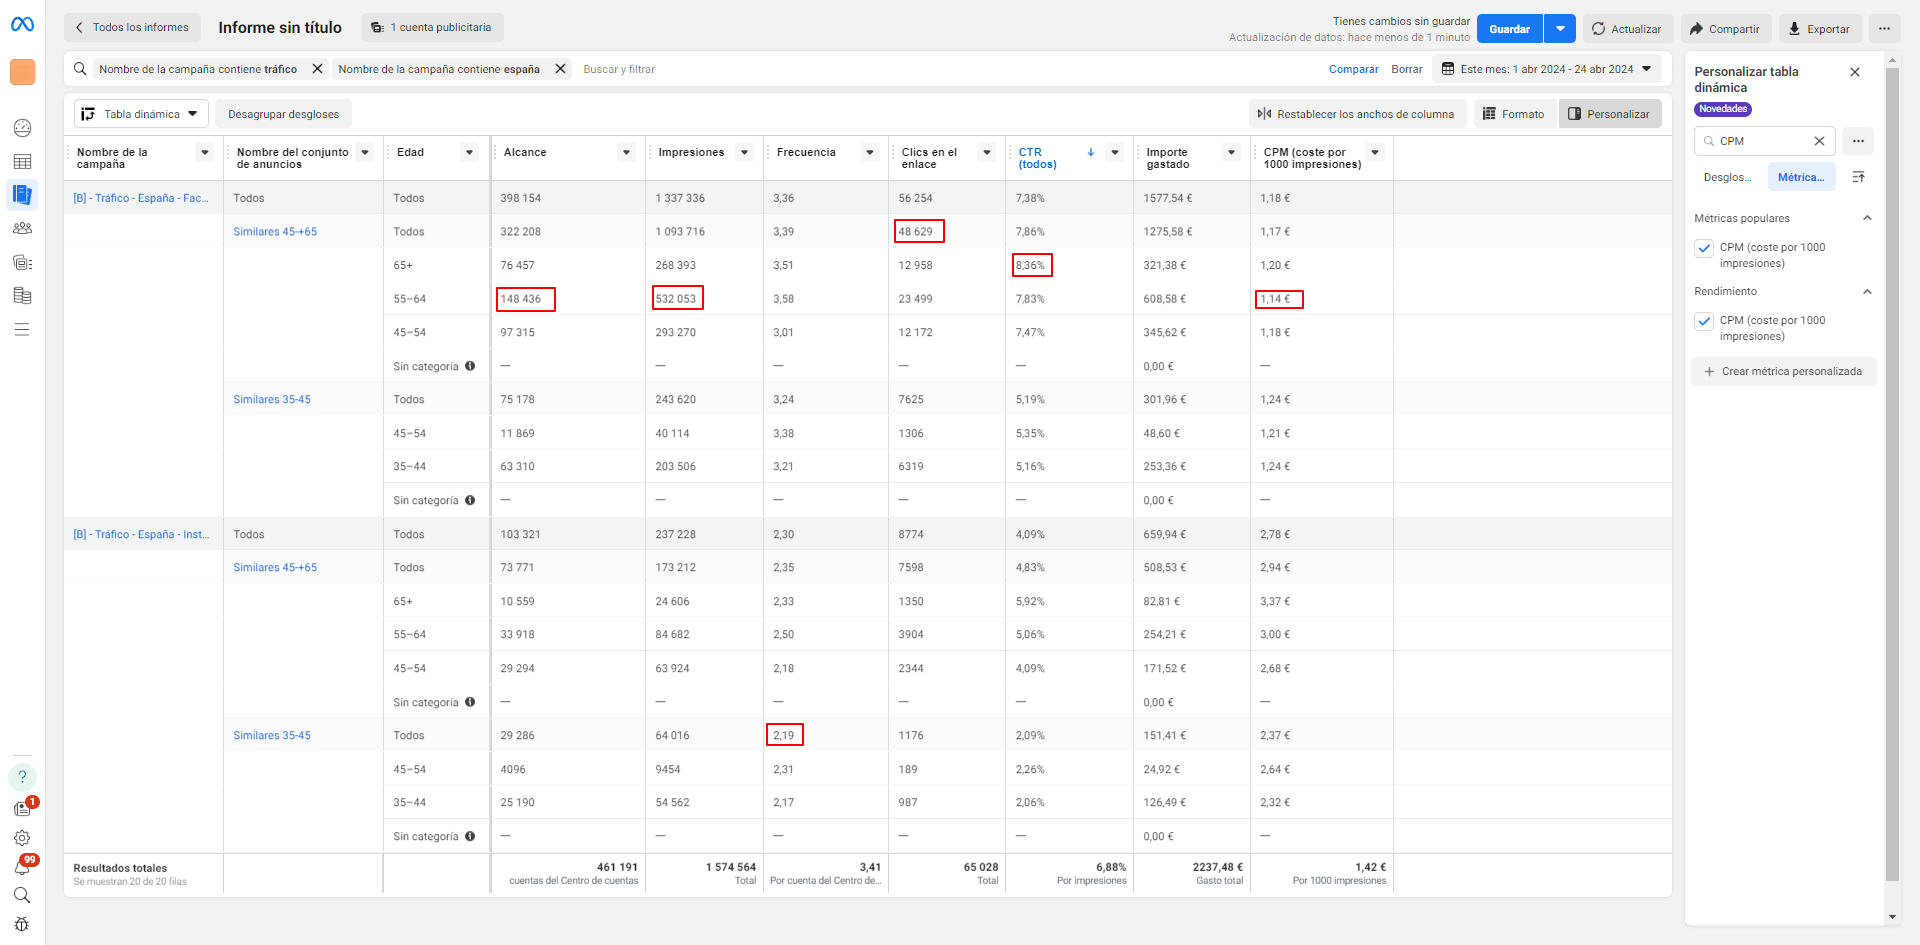Remove the campaign name contains tráfico filter
This screenshot has height=945, width=1920.
317,69
